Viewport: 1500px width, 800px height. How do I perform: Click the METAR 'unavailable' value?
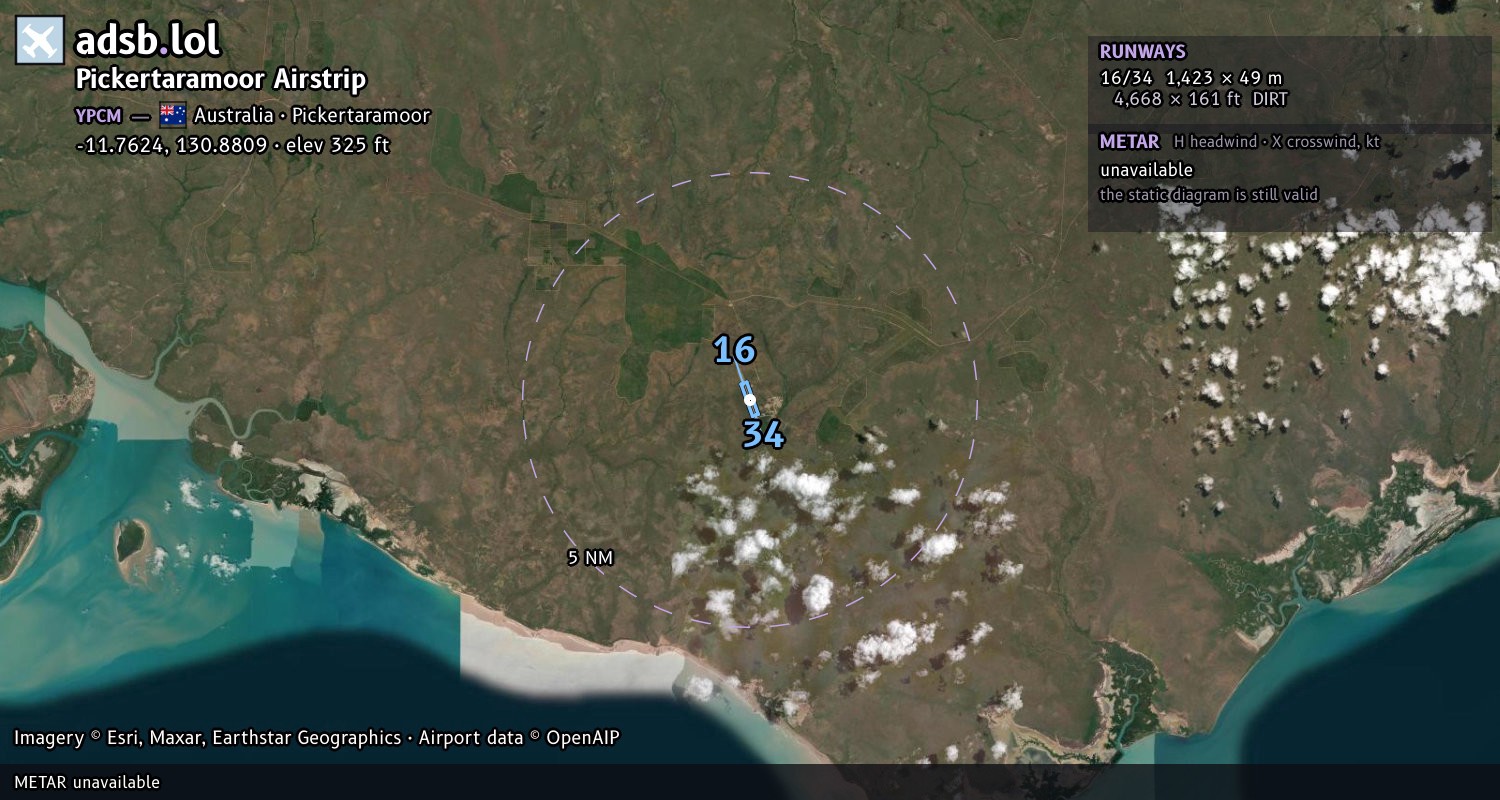coord(1146,170)
